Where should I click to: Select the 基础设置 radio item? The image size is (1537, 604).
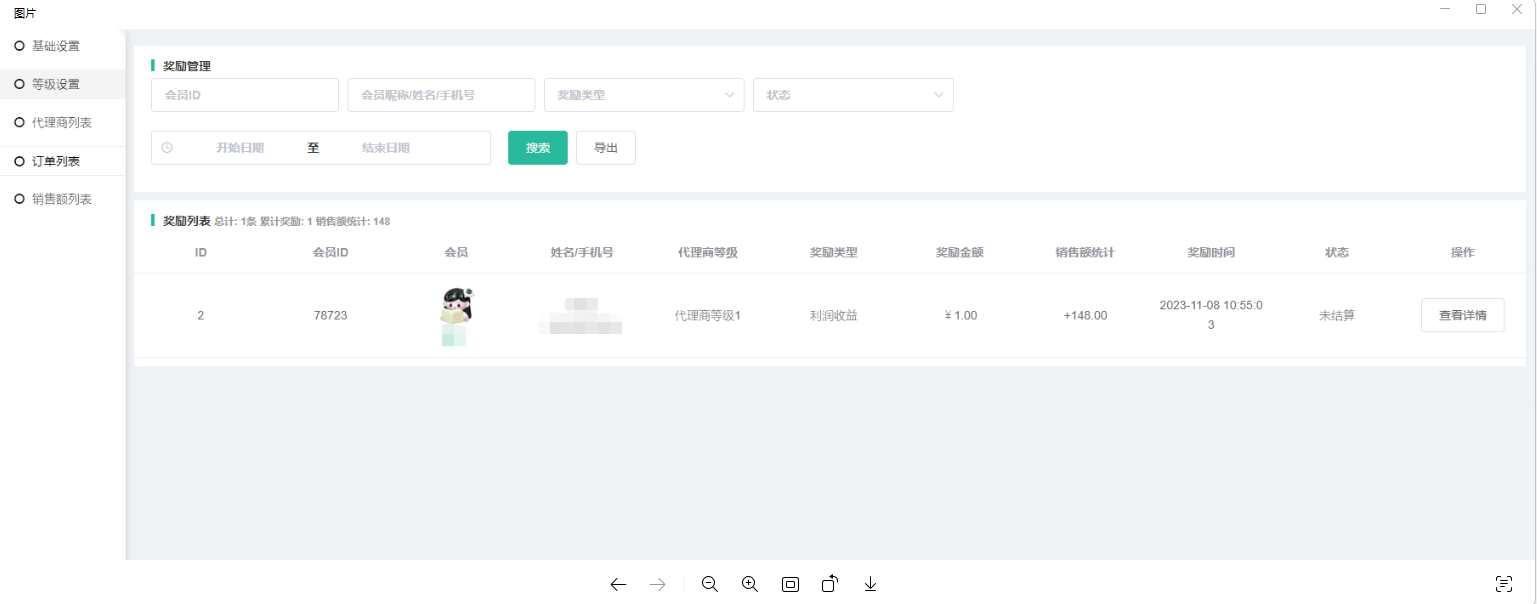(55, 46)
